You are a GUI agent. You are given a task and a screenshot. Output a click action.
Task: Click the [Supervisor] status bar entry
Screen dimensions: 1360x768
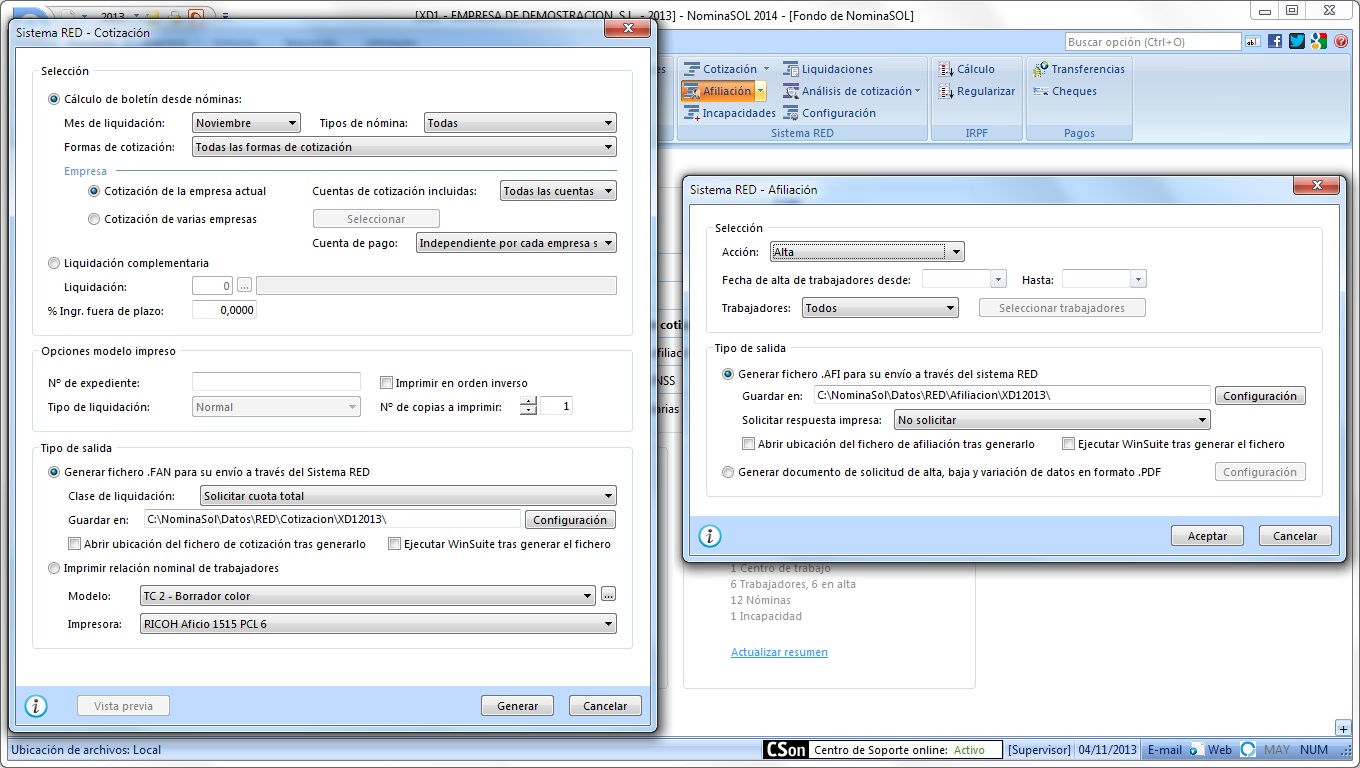(1039, 750)
